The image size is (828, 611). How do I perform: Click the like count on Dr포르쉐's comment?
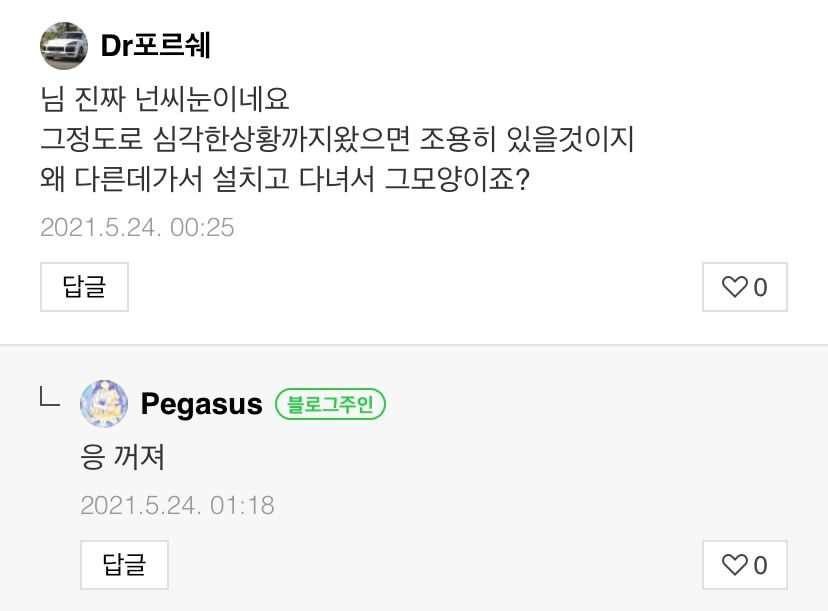pos(760,288)
